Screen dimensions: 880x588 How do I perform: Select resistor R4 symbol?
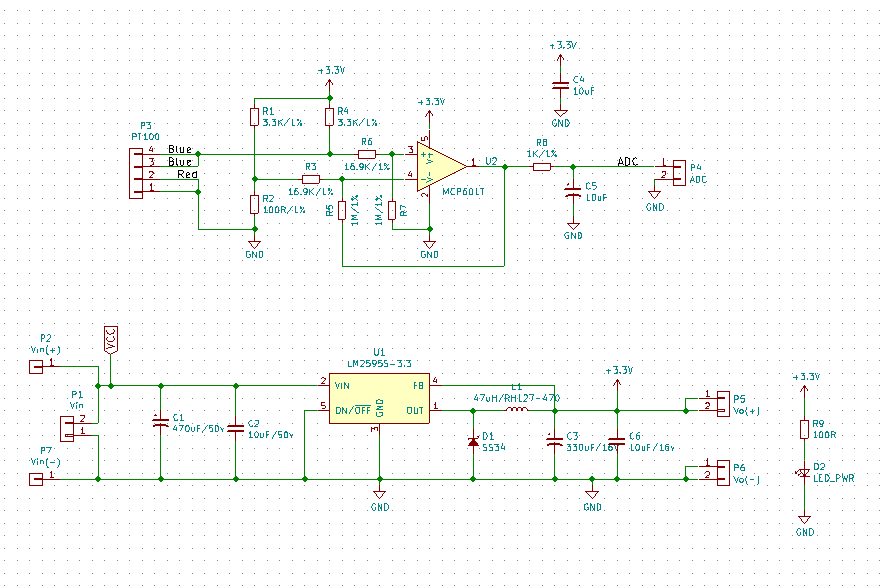click(329, 117)
